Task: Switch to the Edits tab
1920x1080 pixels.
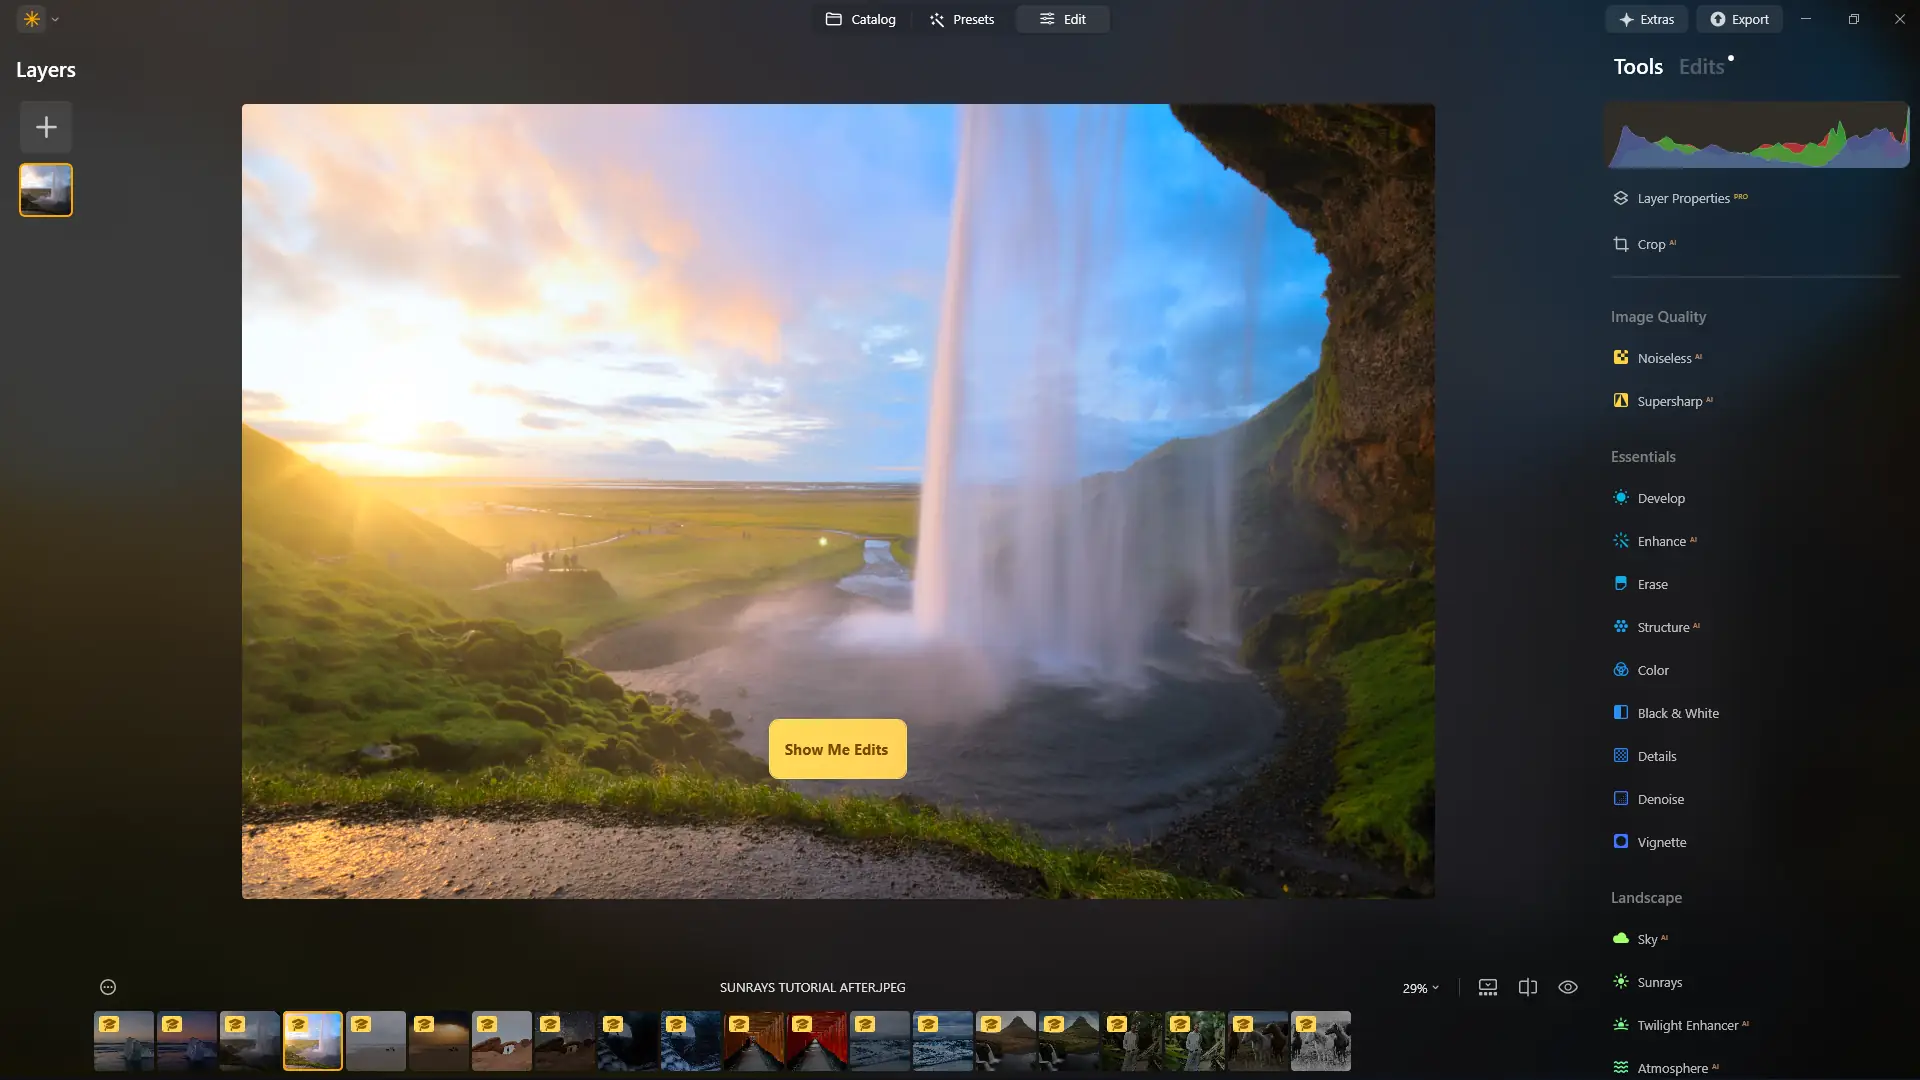Action: pyautogui.click(x=1701, y=67)
